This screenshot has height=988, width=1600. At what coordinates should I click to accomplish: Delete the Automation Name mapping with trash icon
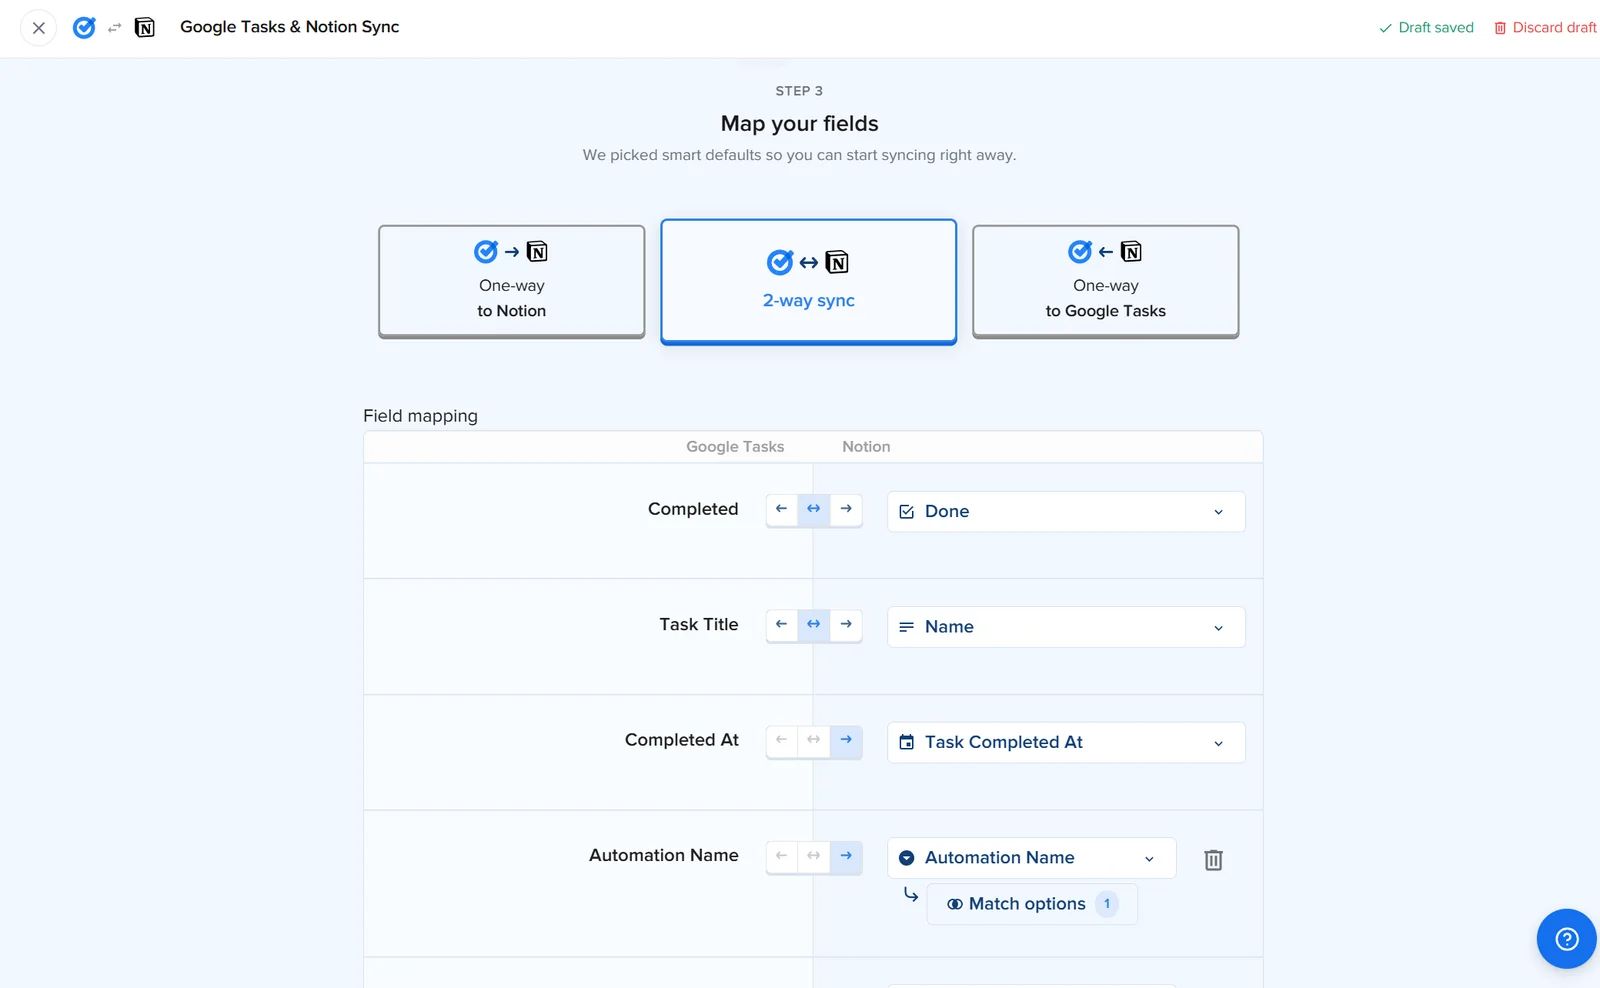[1213, 860]
